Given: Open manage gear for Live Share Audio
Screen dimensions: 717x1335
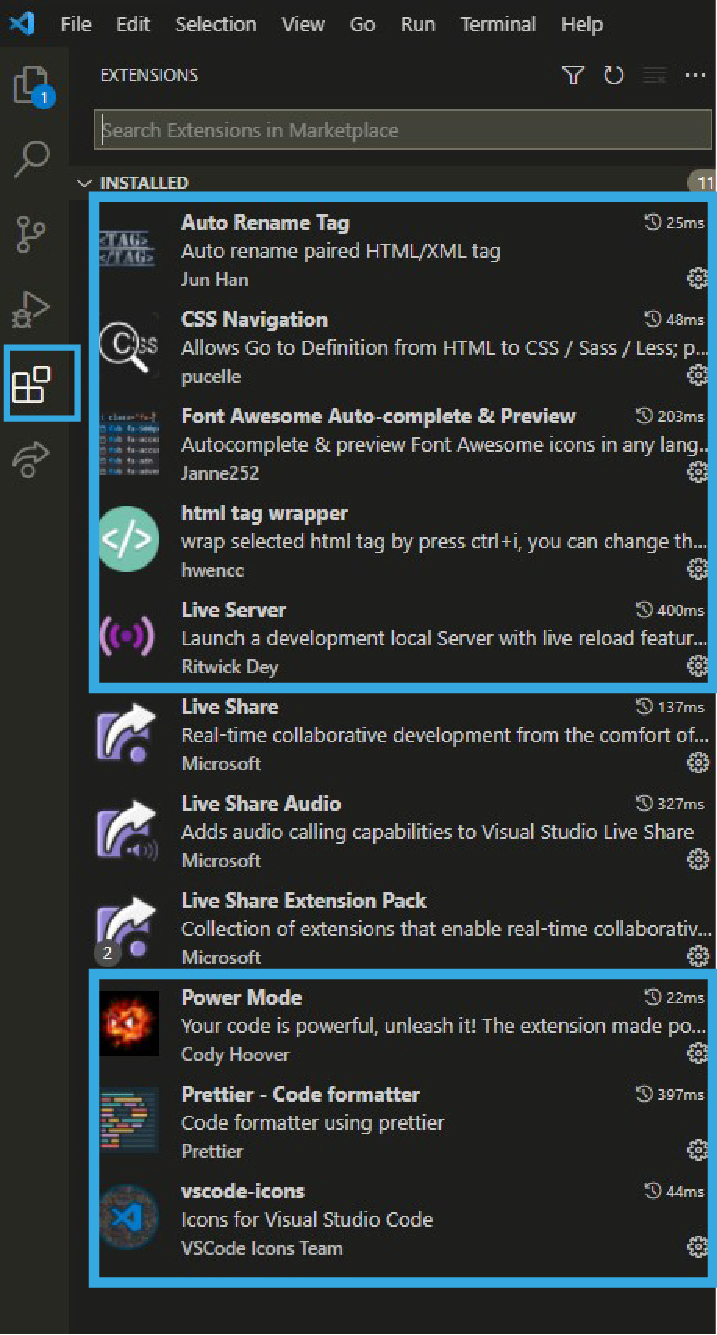Looking at the screenshot, I should 698,860.
